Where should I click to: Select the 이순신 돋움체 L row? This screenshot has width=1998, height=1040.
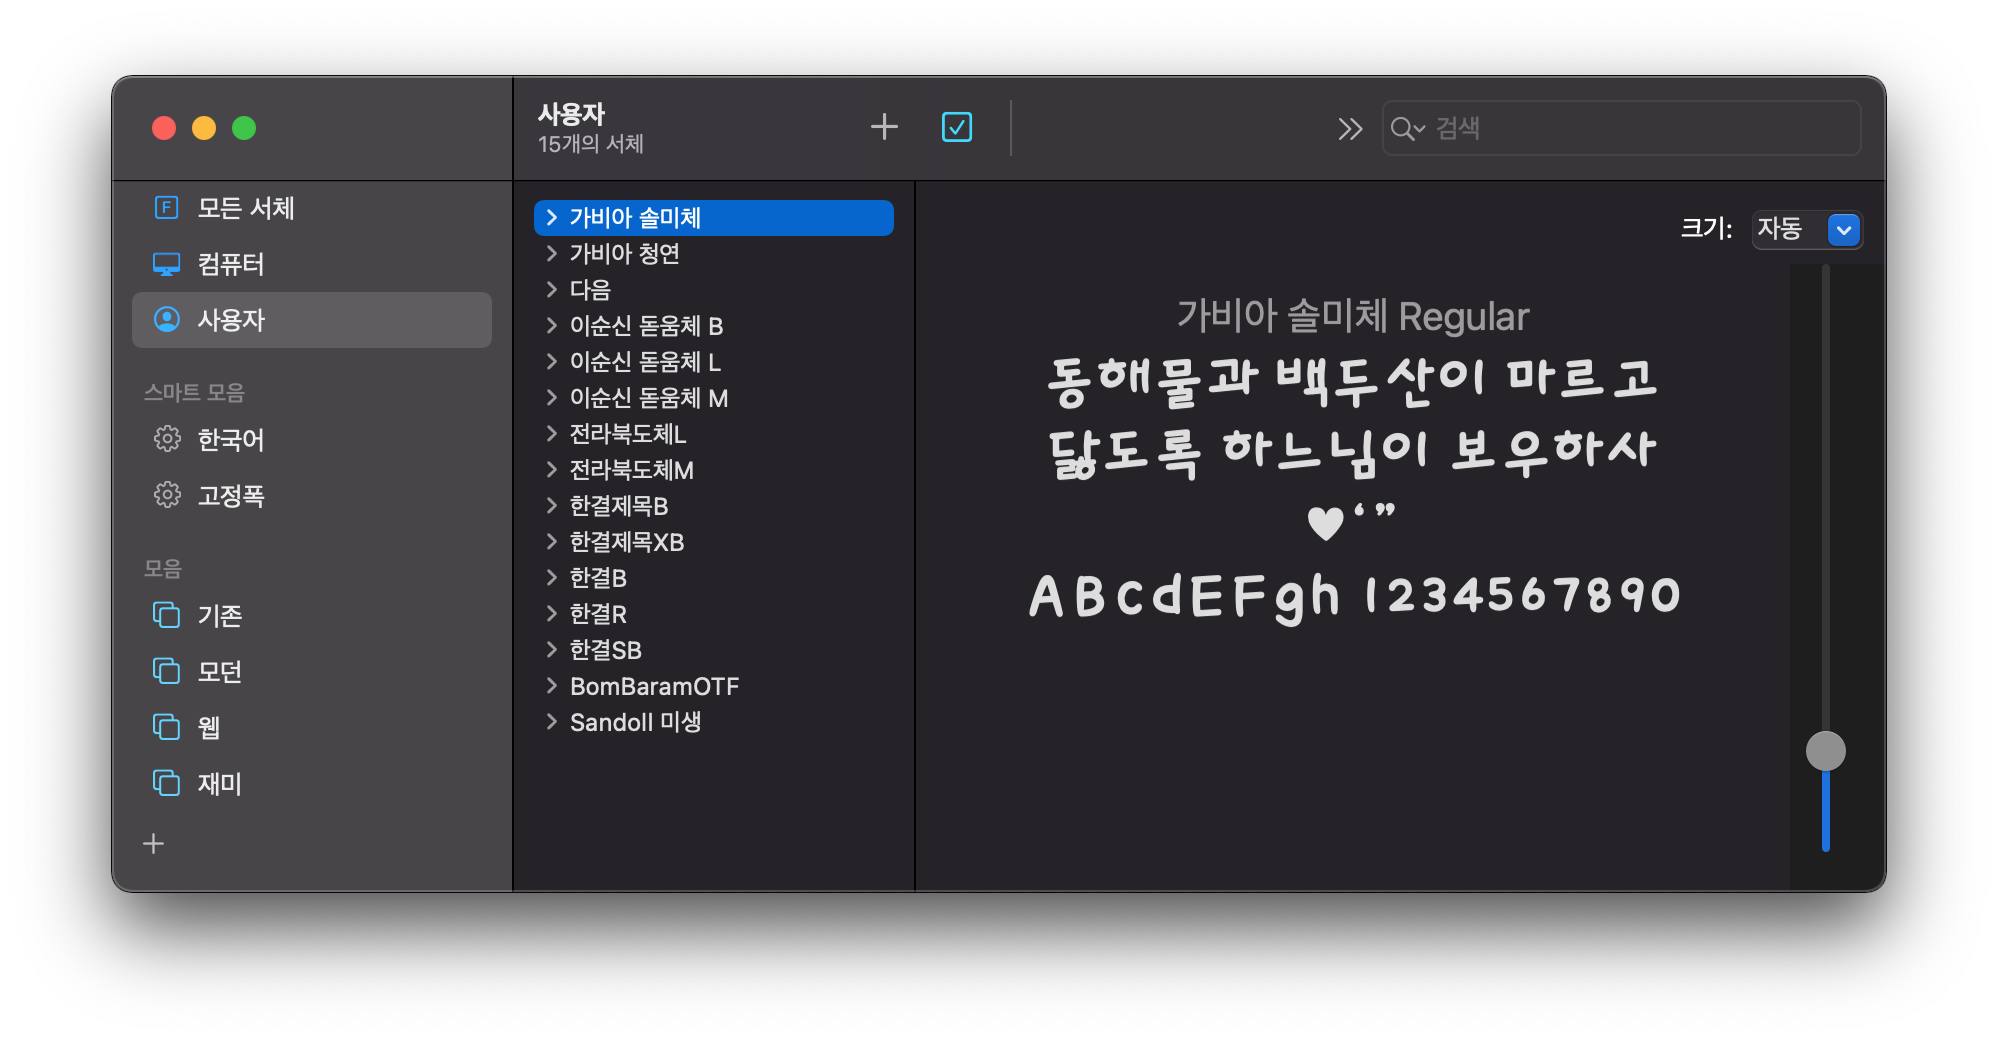(x=714, y=362)
